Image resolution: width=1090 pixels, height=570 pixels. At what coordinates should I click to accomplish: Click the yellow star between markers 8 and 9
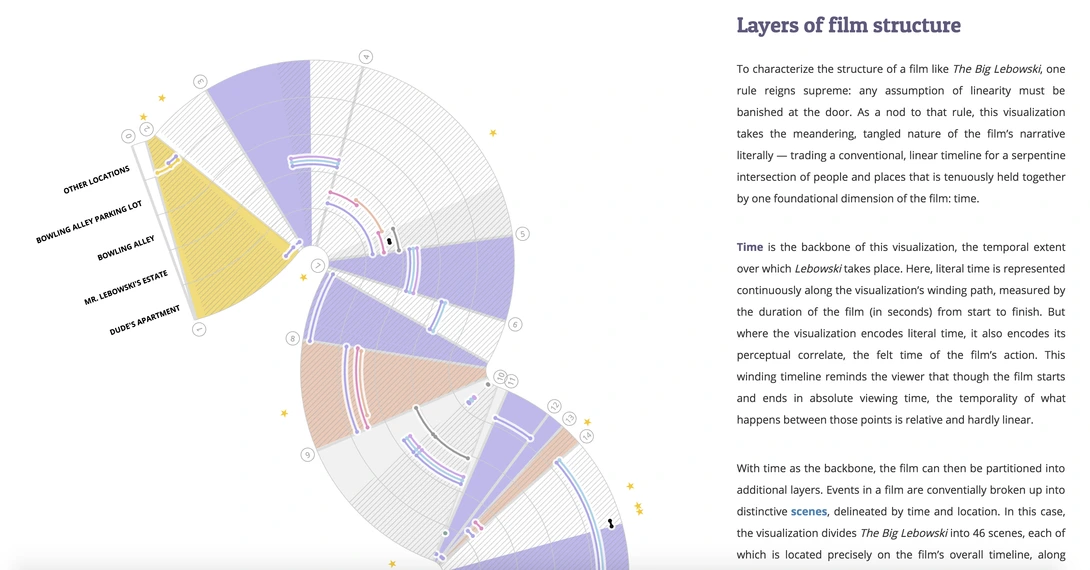284,414
